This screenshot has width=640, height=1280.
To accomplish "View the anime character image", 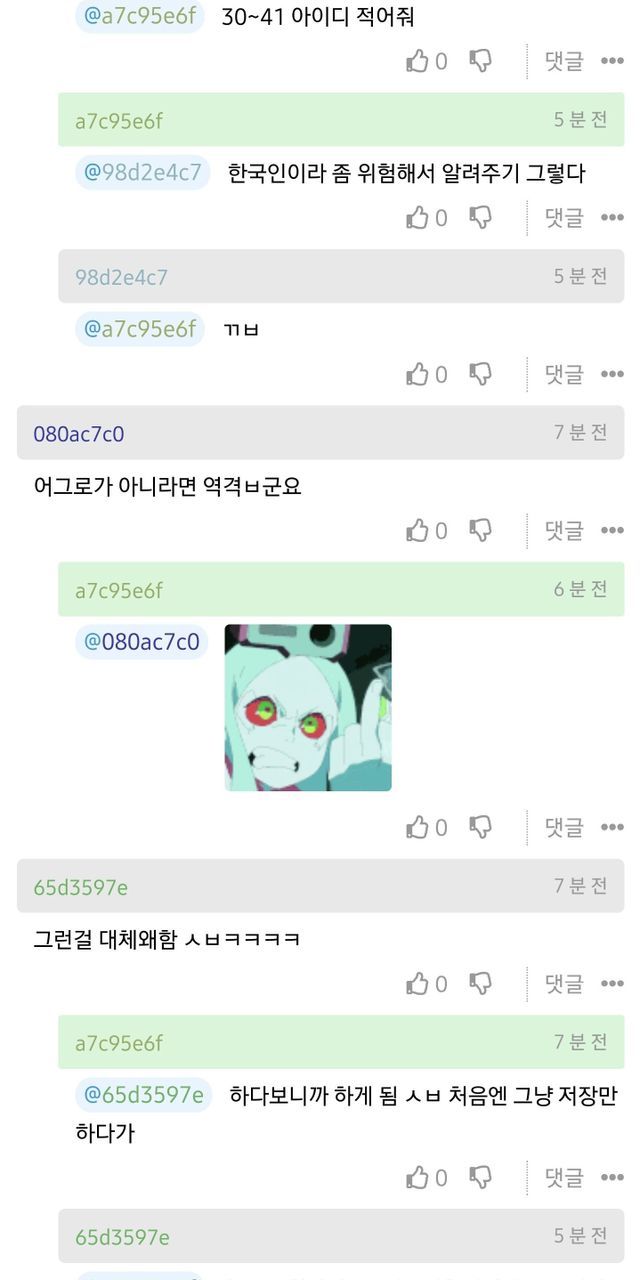I will (308, 708).
